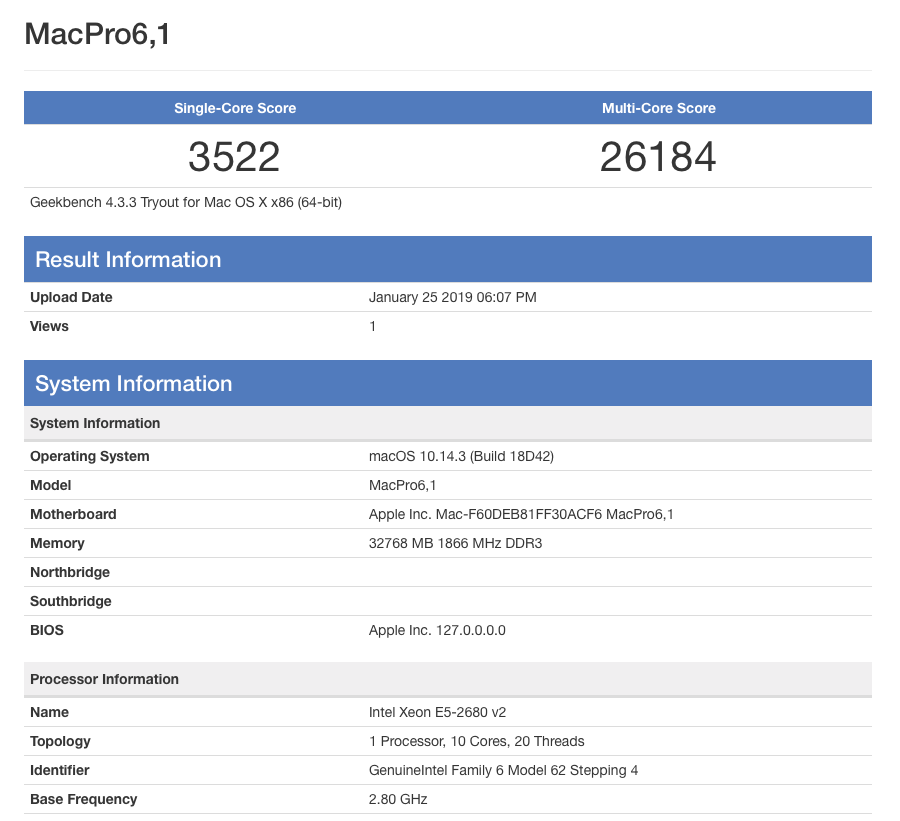Select the Geekbench 4.3.3 Tryout version line

[186, 203]
